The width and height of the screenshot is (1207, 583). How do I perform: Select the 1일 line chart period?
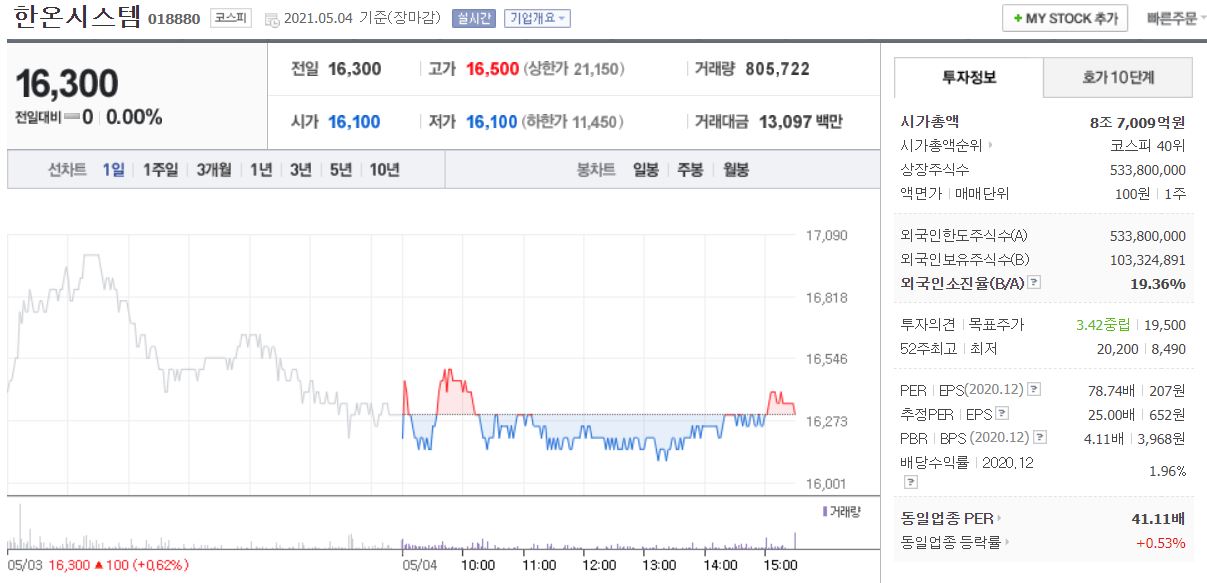(113, 170)
